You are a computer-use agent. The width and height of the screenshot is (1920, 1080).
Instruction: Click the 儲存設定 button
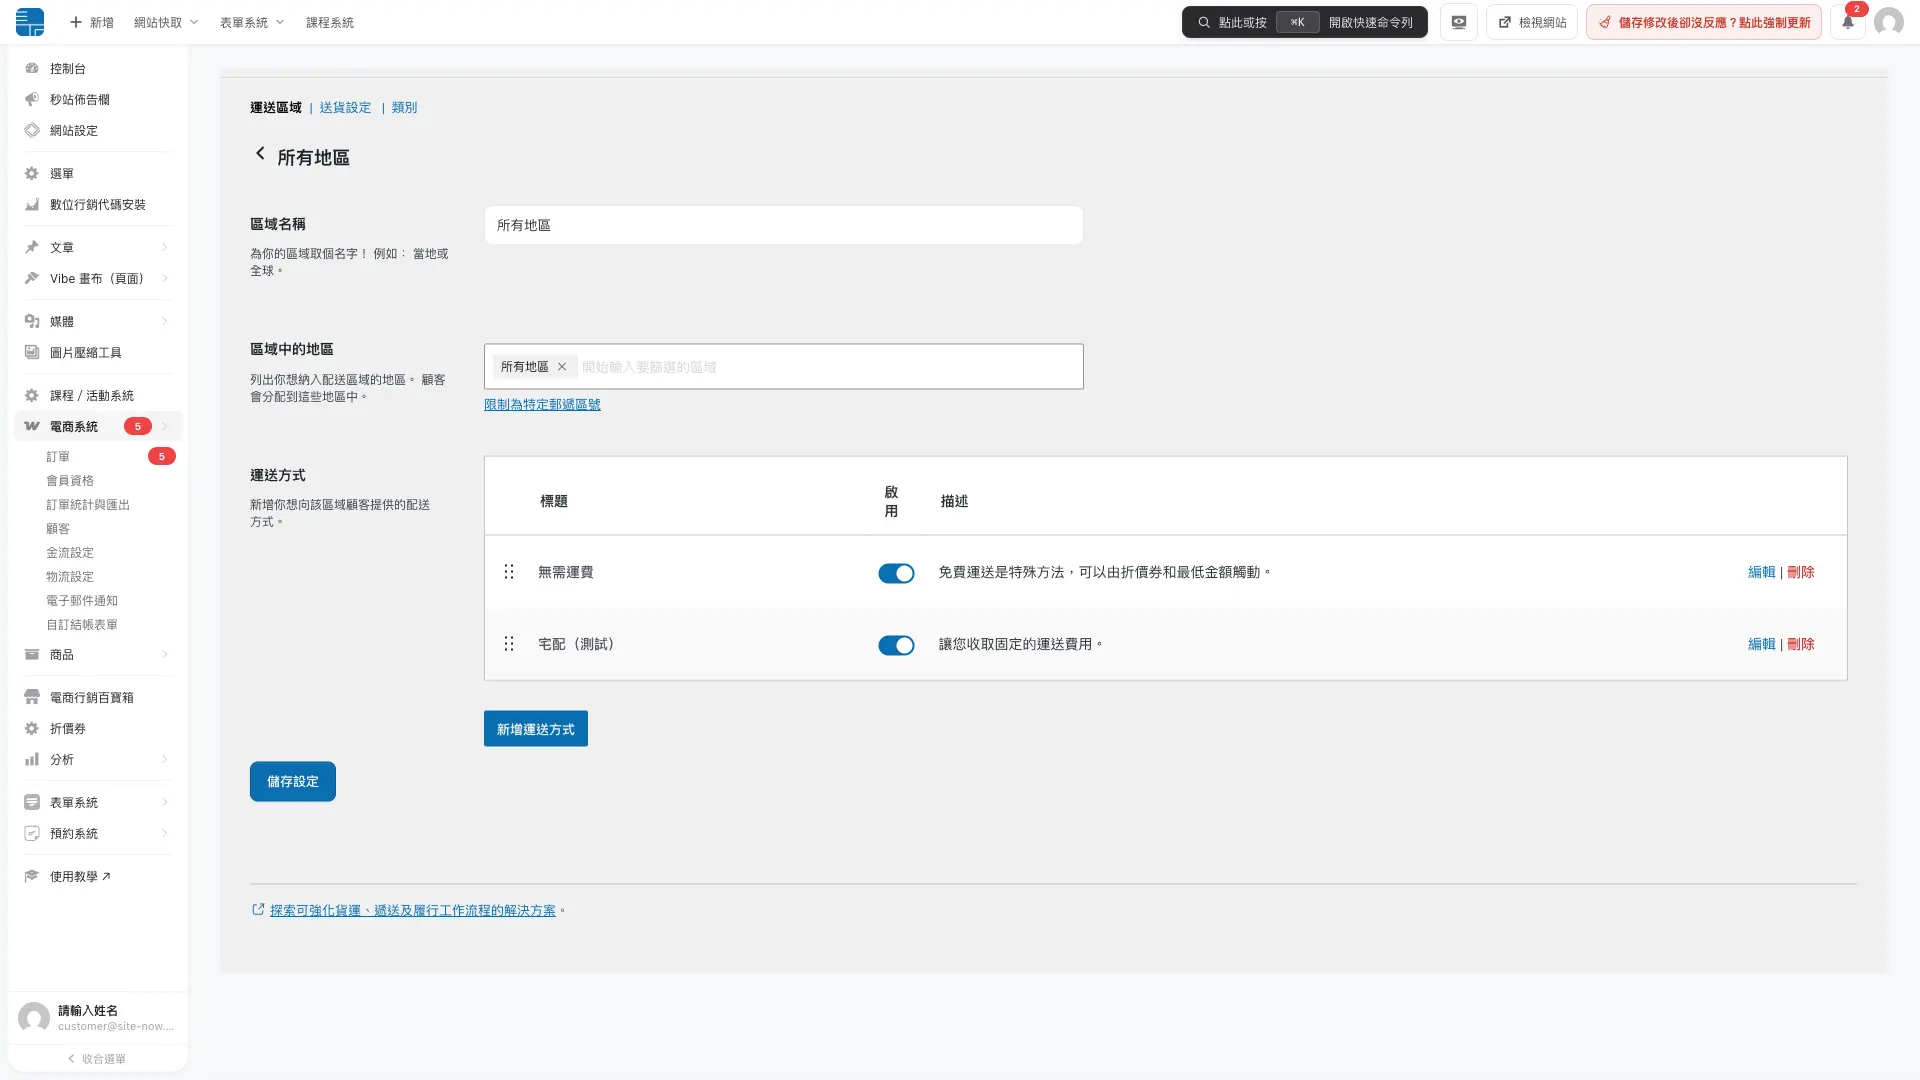point(293,781)
